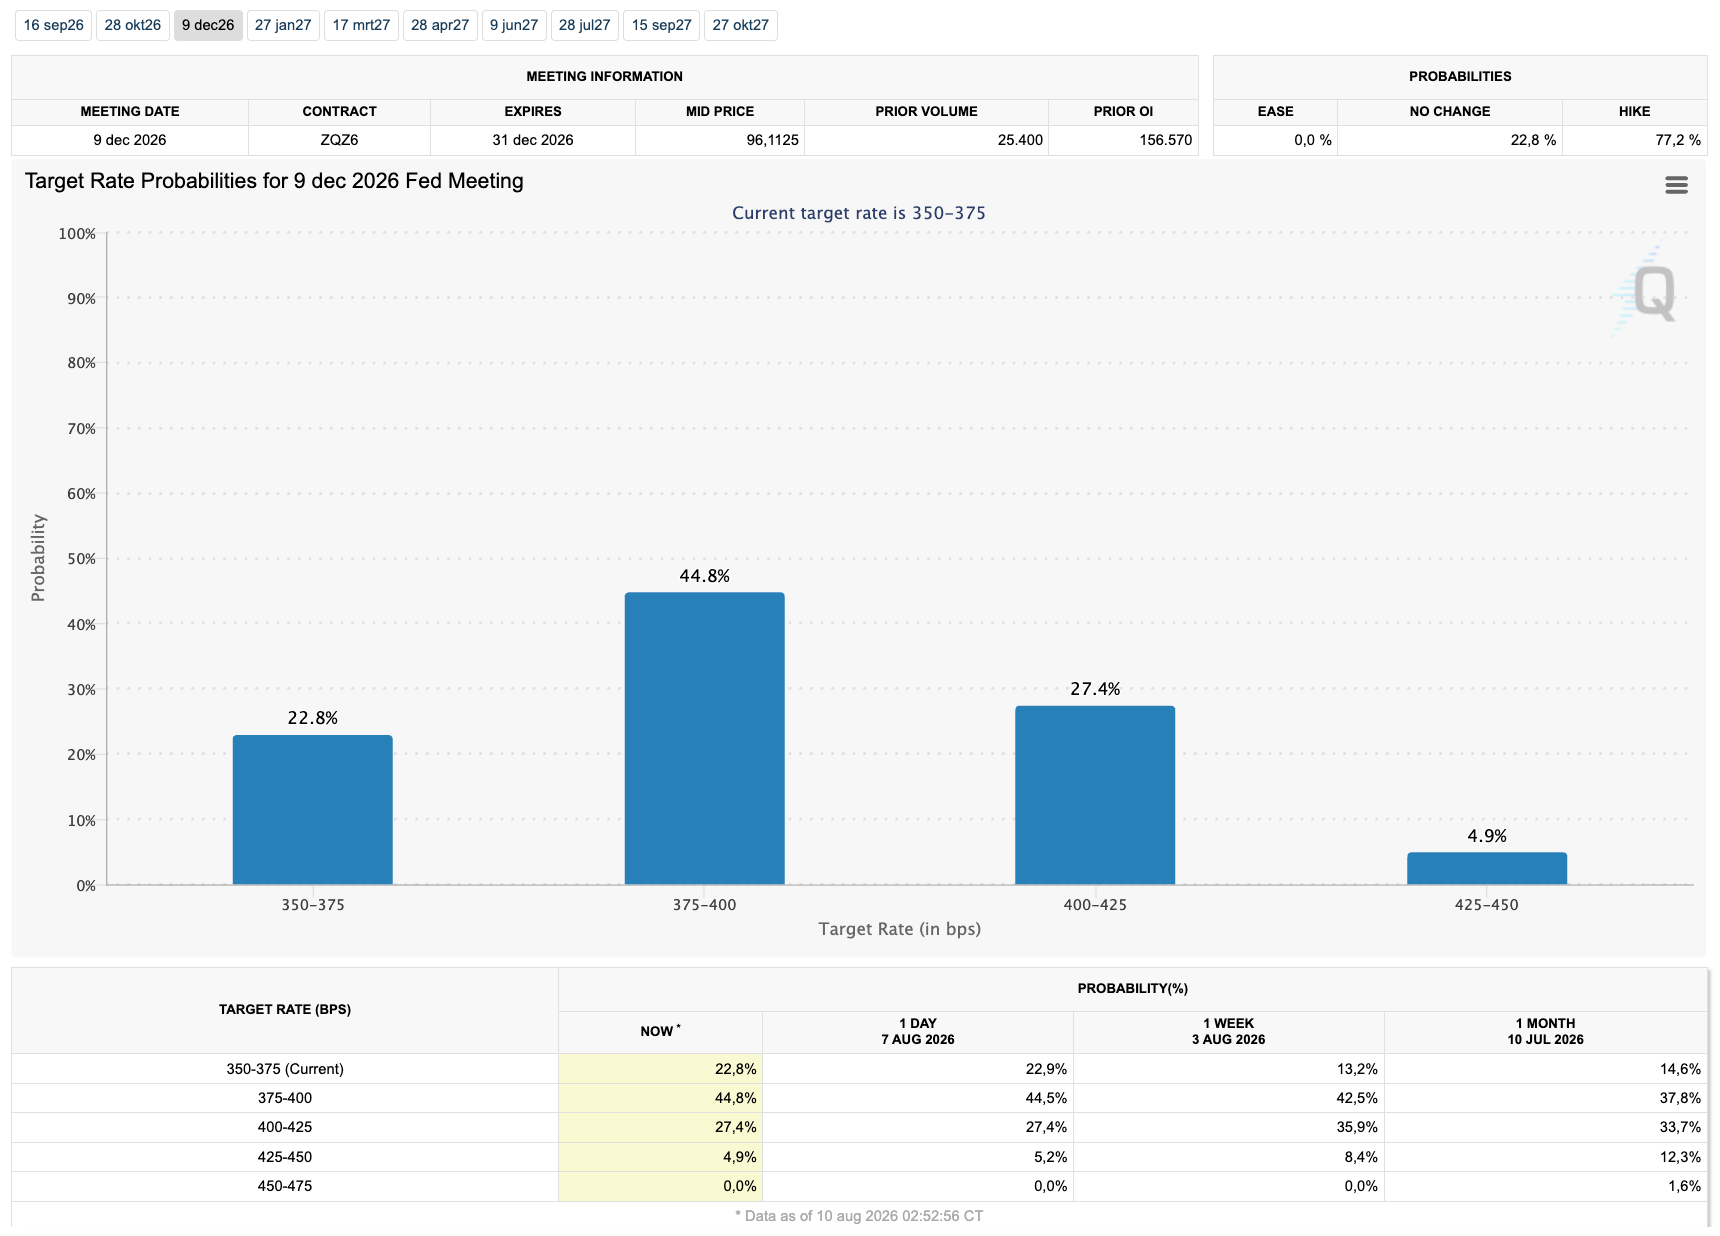
Task: Click the NO CHANGE column header
Action: [1450, 111]
